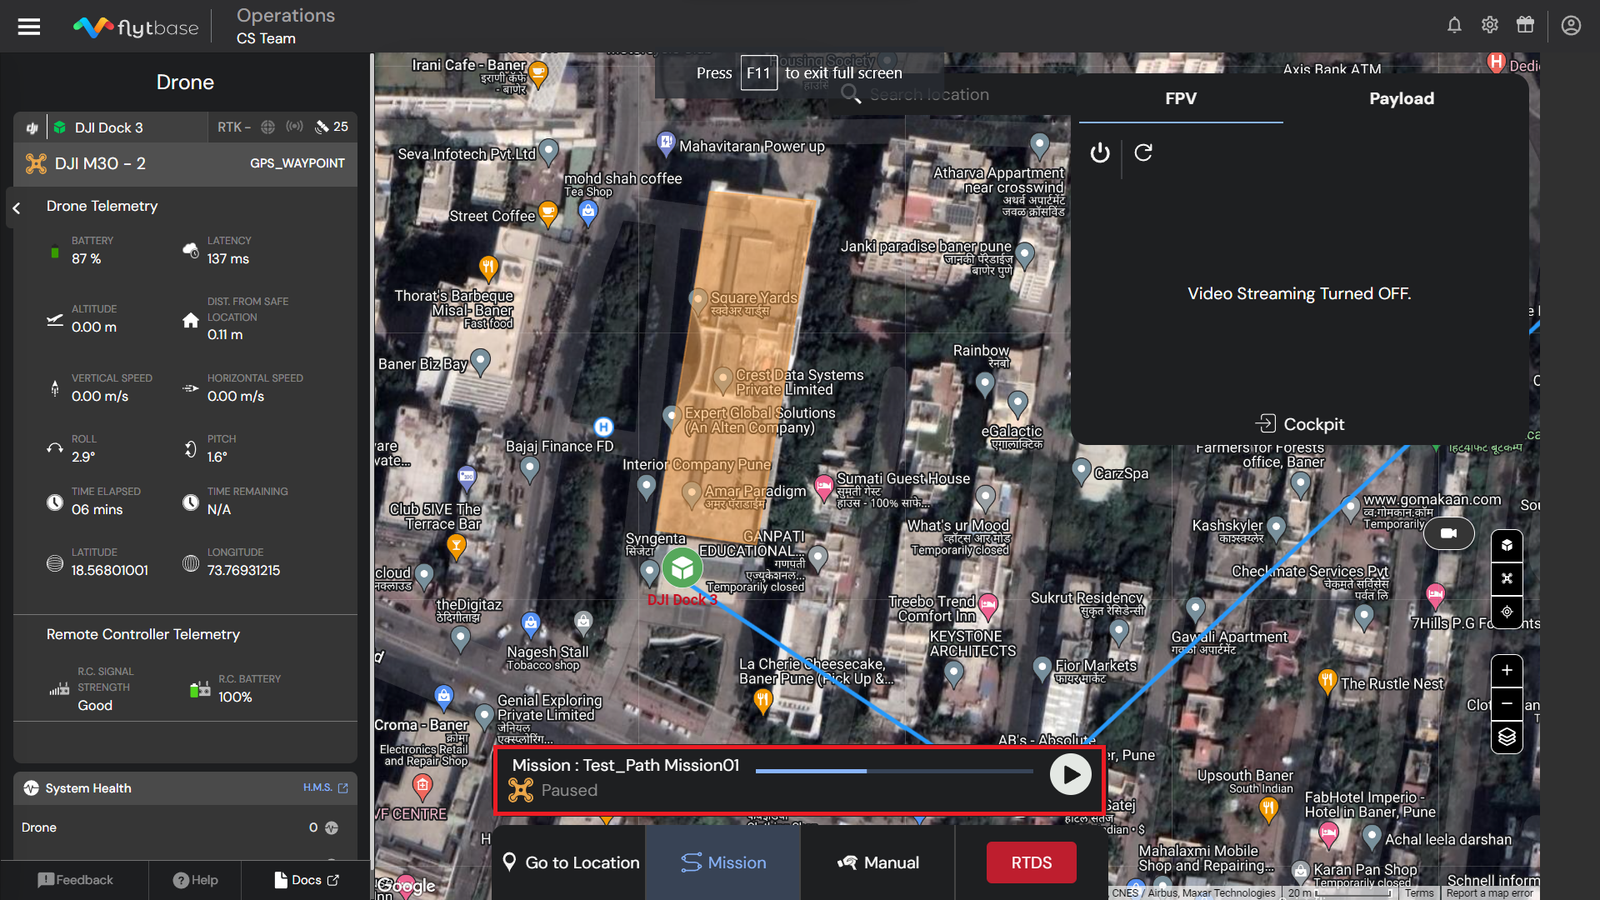Open the hamburger navigation menu
1600x900 pixels.
[x=29, y=27]
